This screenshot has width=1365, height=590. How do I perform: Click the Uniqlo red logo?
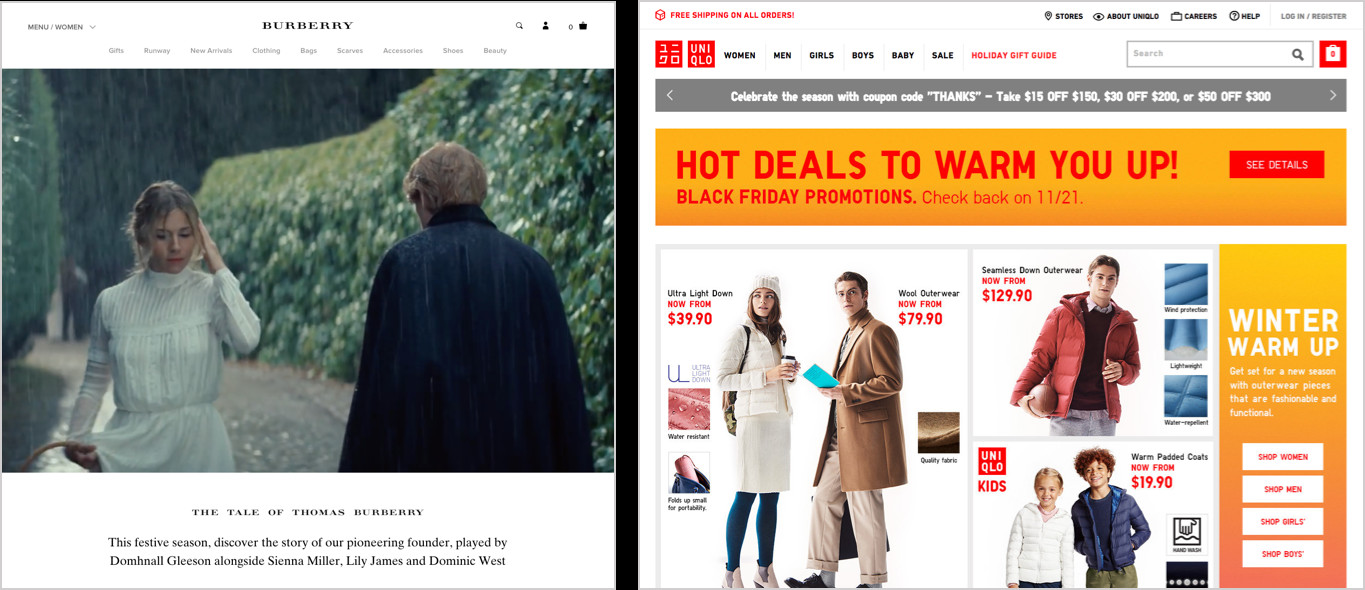click(x=685, y=55)
